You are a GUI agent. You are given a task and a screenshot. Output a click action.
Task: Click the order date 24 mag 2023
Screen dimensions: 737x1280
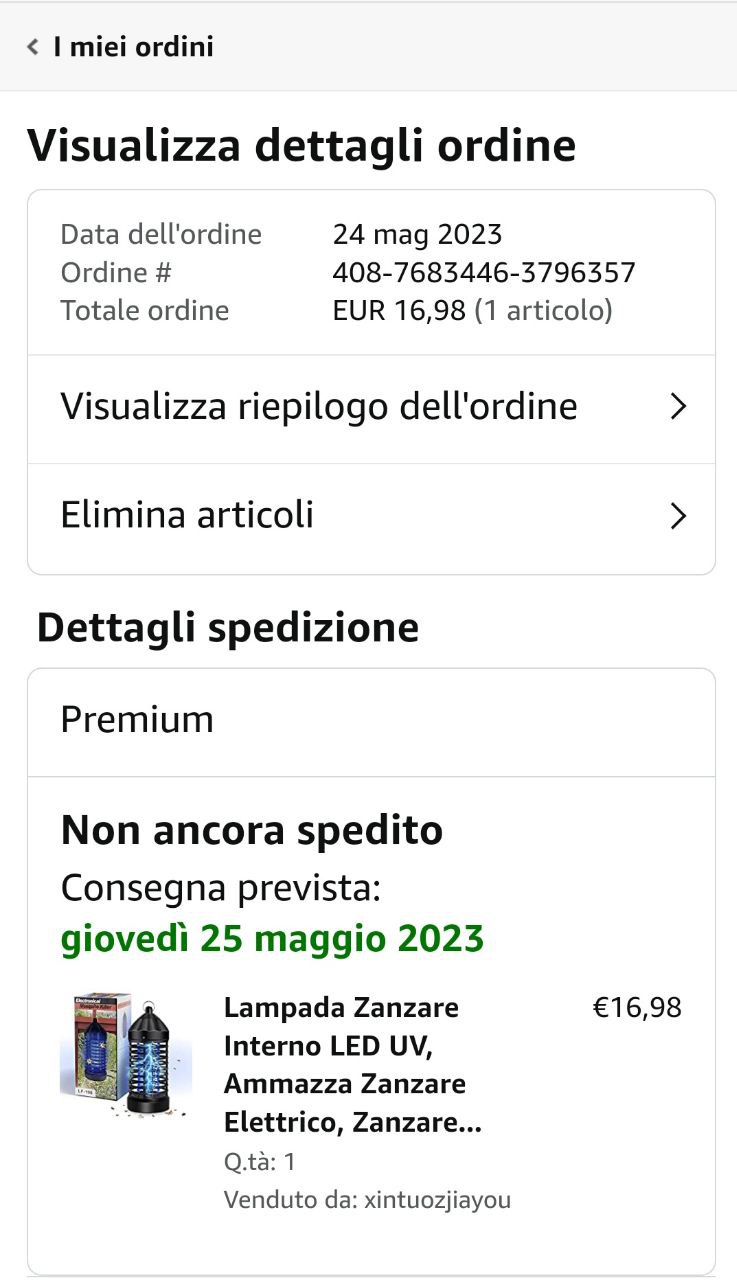[417, 235]
